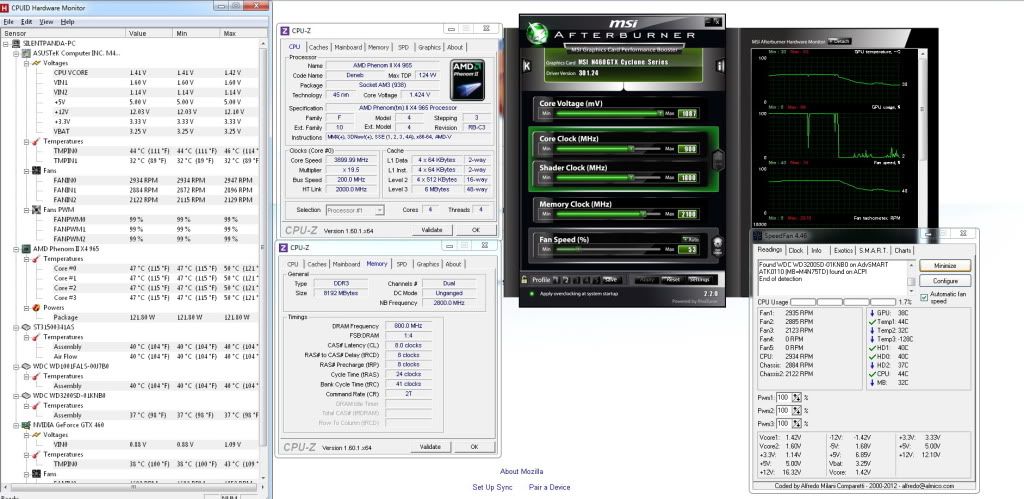
Task: Click Save in Afterburner profile bar
Action: 610,280
